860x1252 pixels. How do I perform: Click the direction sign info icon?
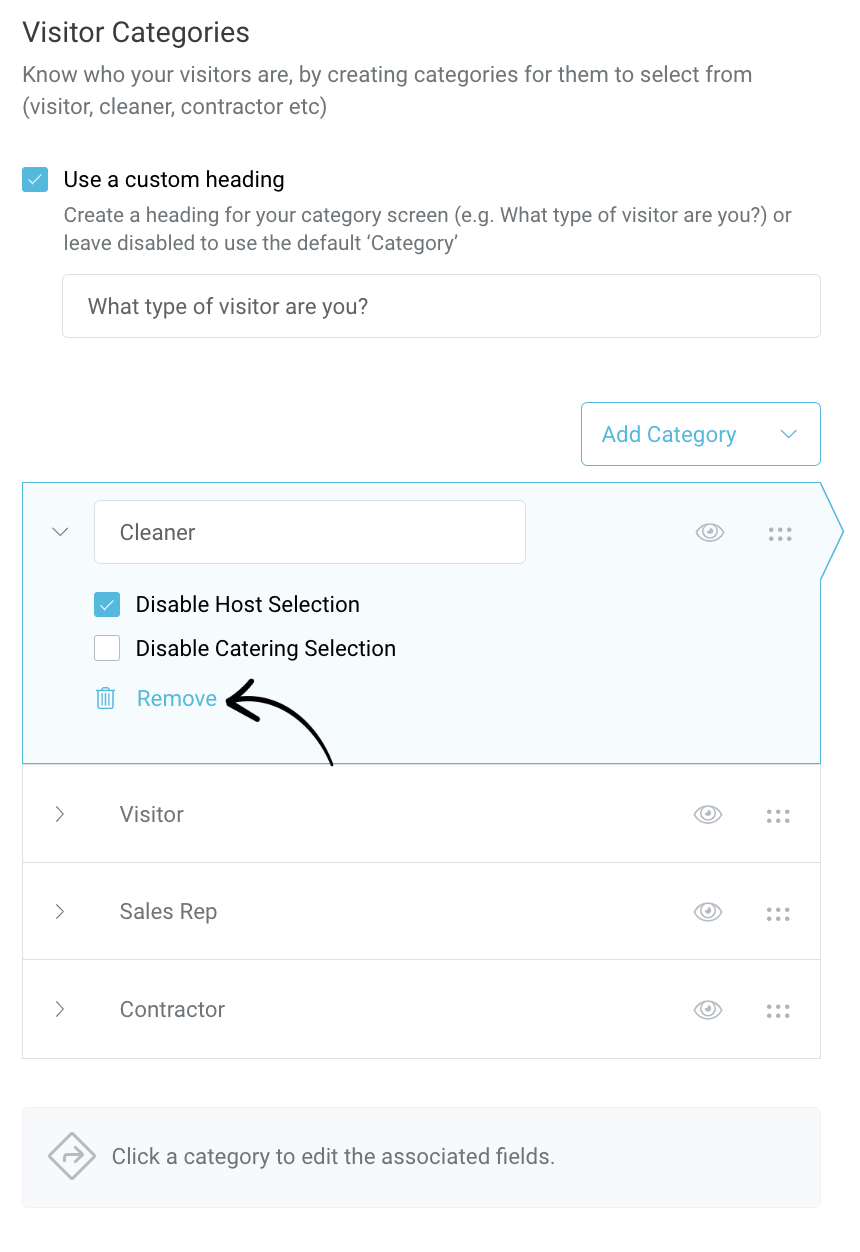pyautogui.click(x=72, y=1157)
